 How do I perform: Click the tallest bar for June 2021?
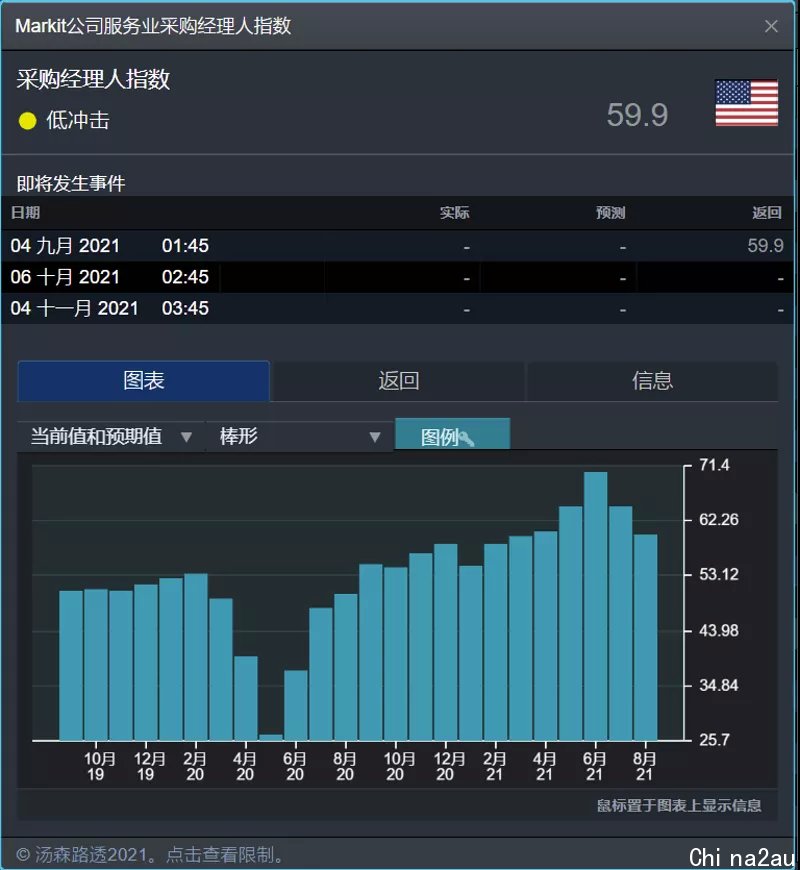595,606
